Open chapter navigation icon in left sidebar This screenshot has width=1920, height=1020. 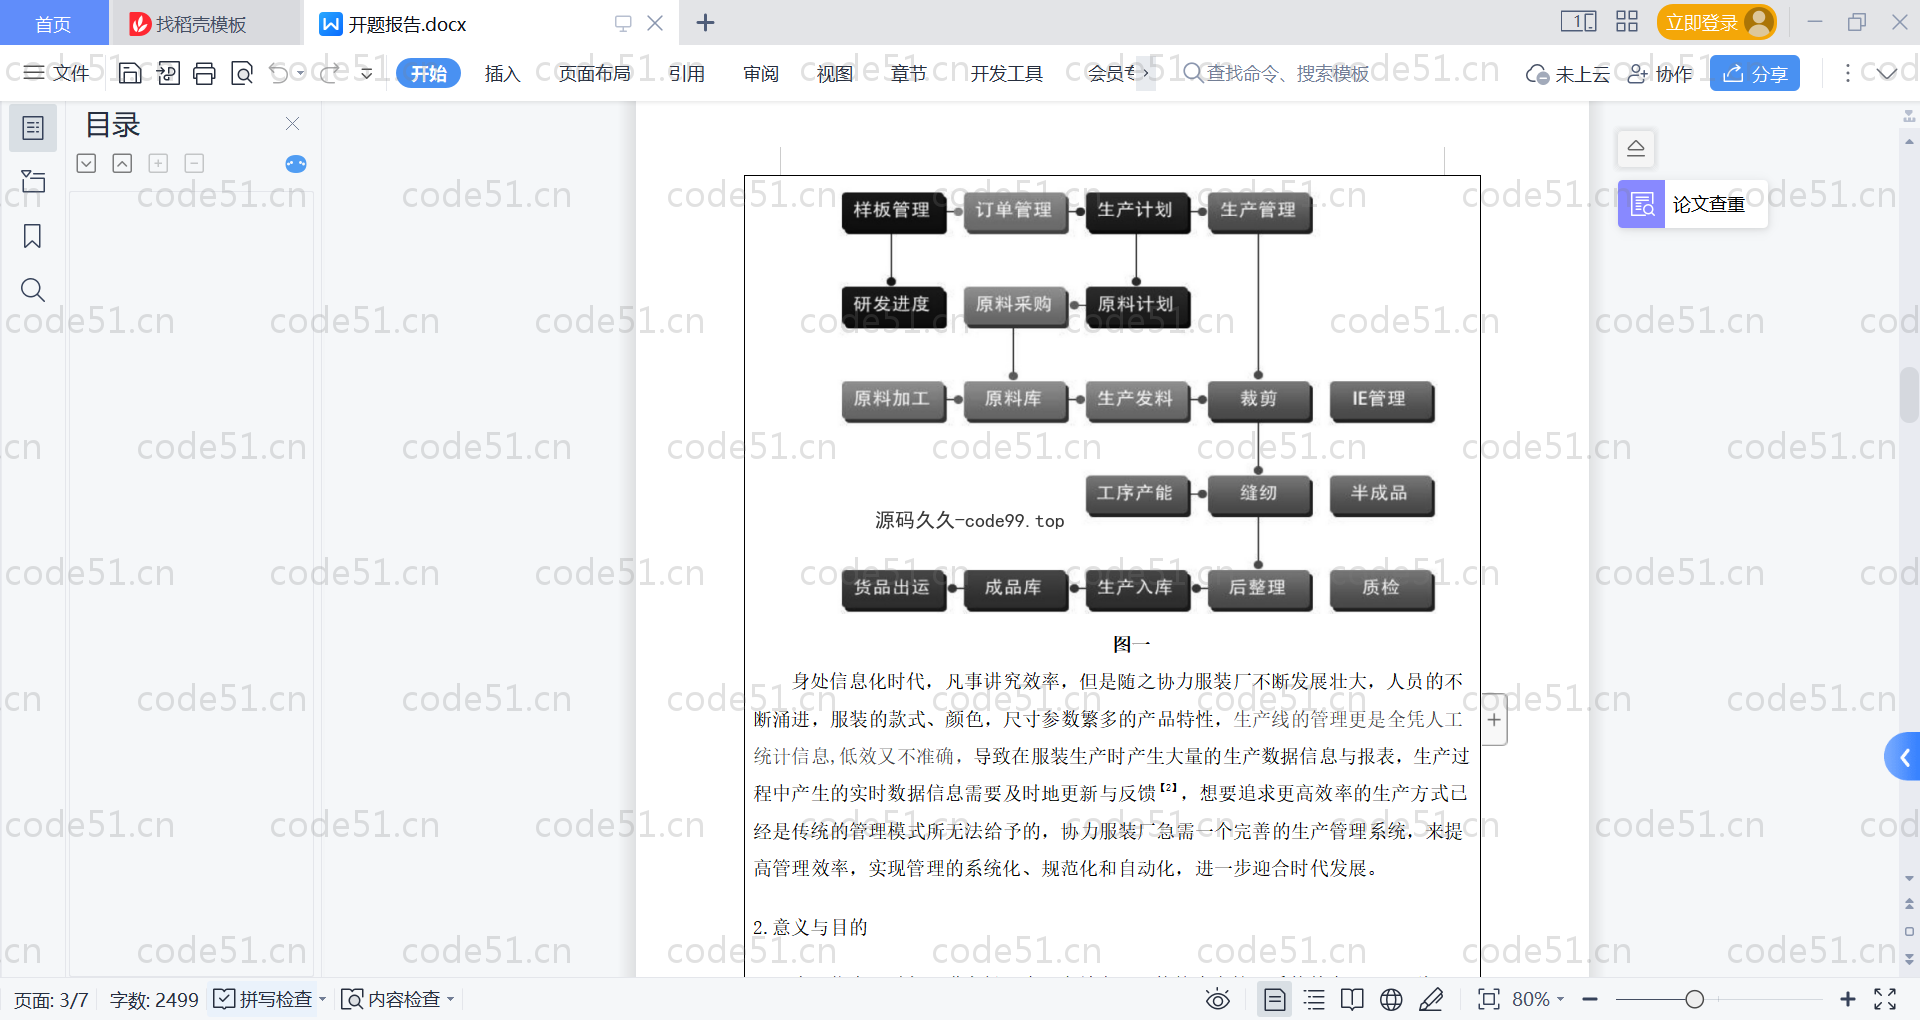(33, 181)
